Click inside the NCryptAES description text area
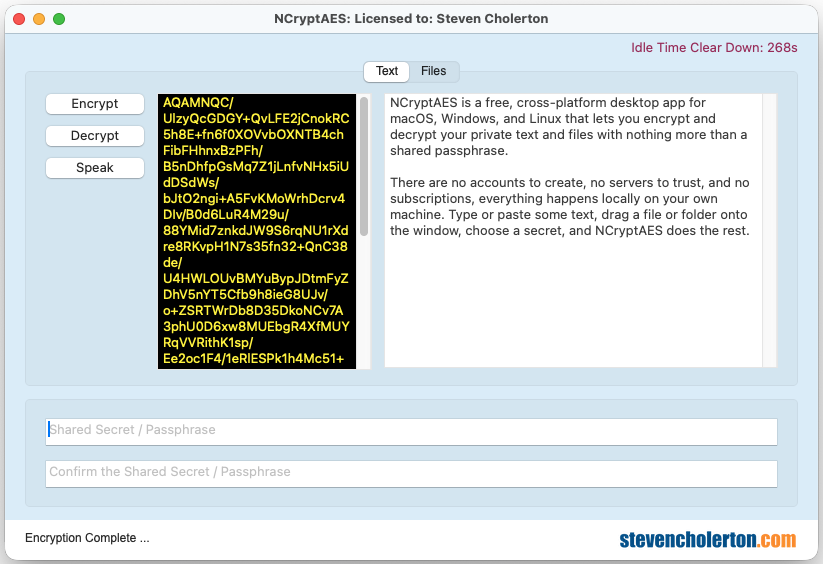 click(x=573, y=231)
